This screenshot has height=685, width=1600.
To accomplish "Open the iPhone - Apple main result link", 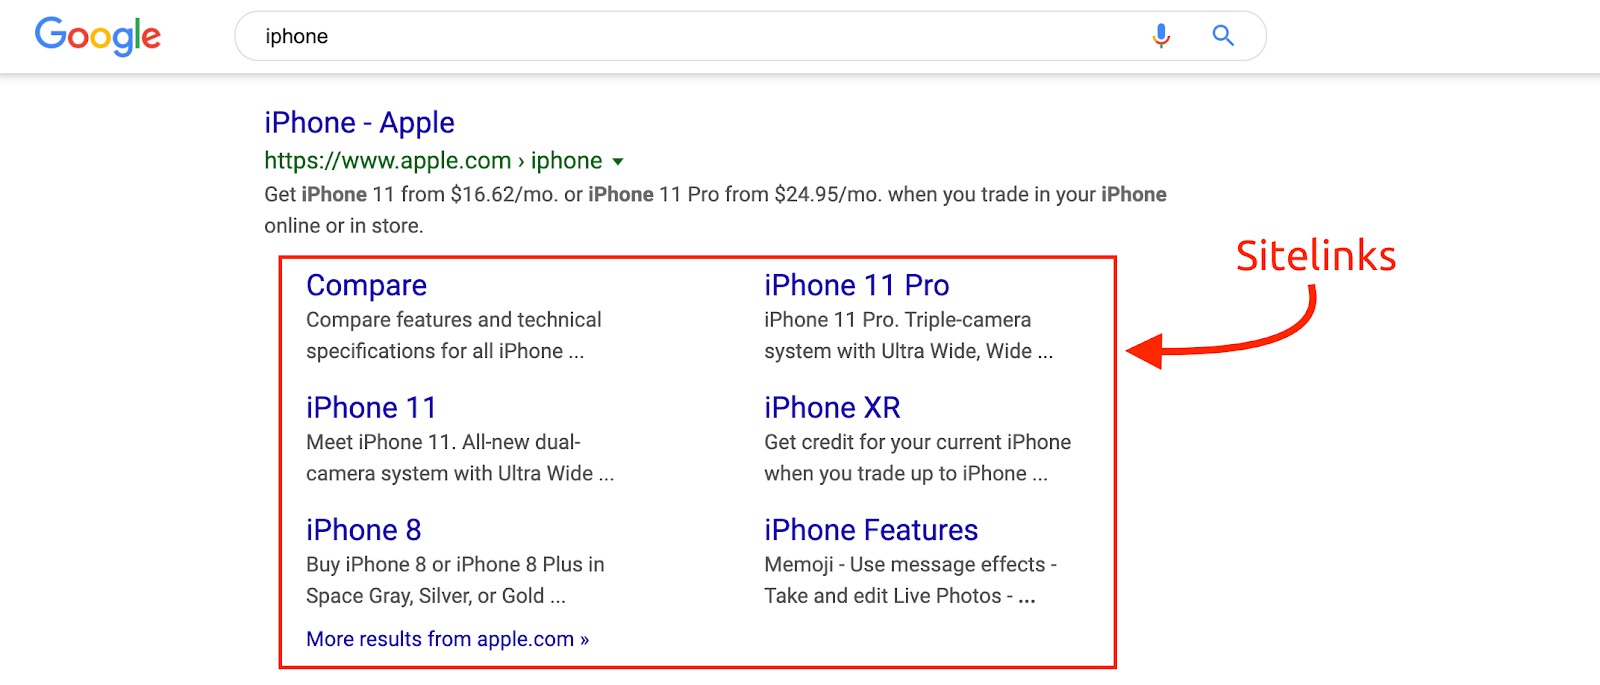I will point(358,122).
